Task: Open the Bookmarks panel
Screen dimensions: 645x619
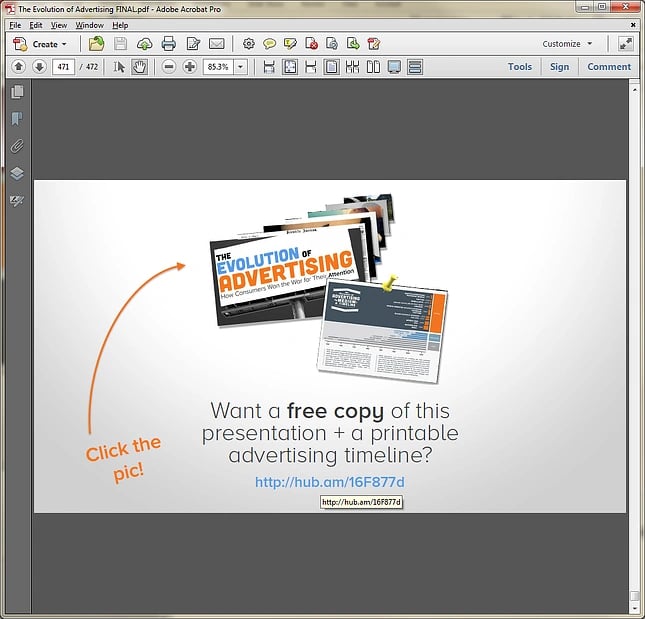Action: [x=17, y=119]
